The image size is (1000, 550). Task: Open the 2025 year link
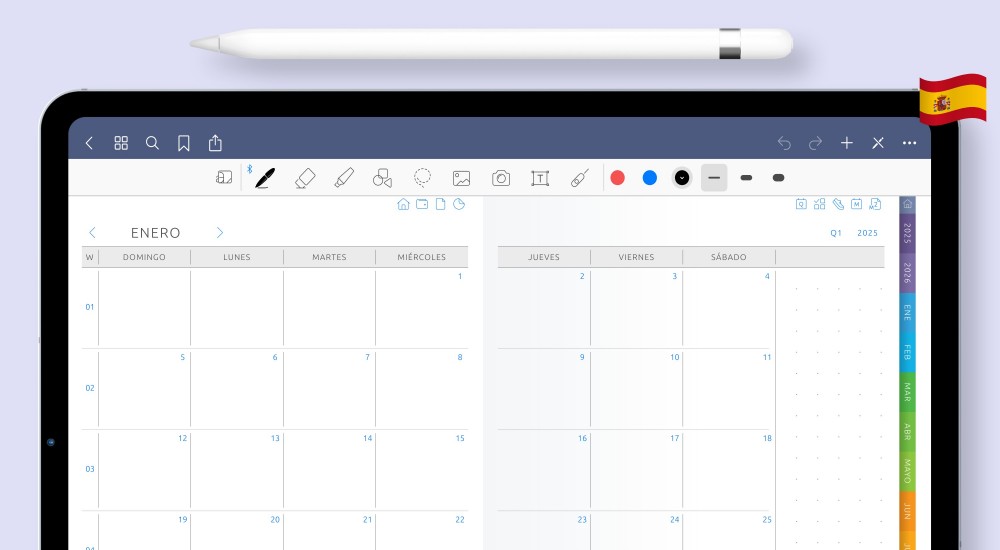click(x=867, y=234)
